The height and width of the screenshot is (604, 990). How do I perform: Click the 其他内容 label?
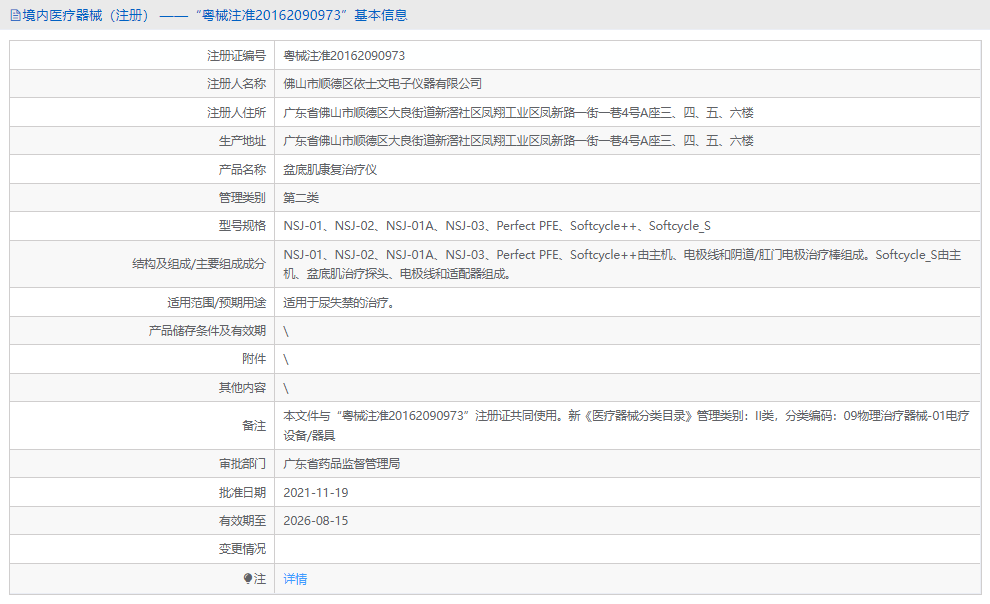tap(242, 387)
